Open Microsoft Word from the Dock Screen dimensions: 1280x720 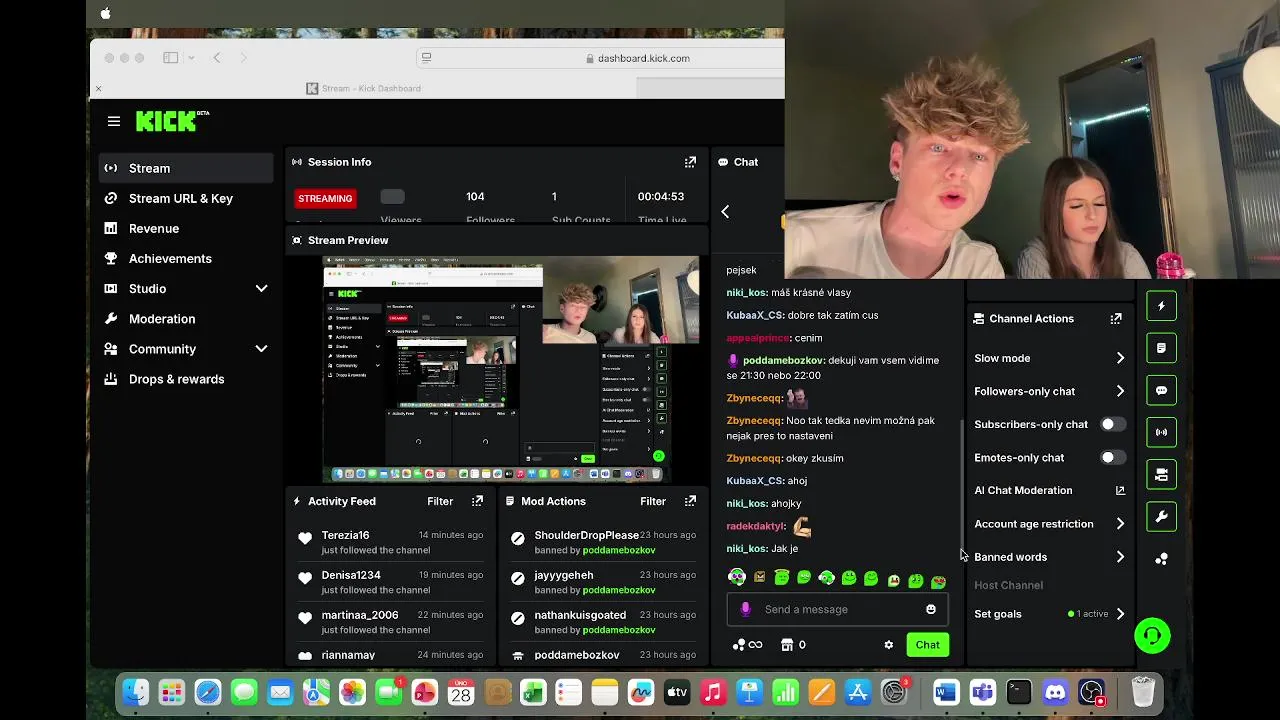coord(946,692)
